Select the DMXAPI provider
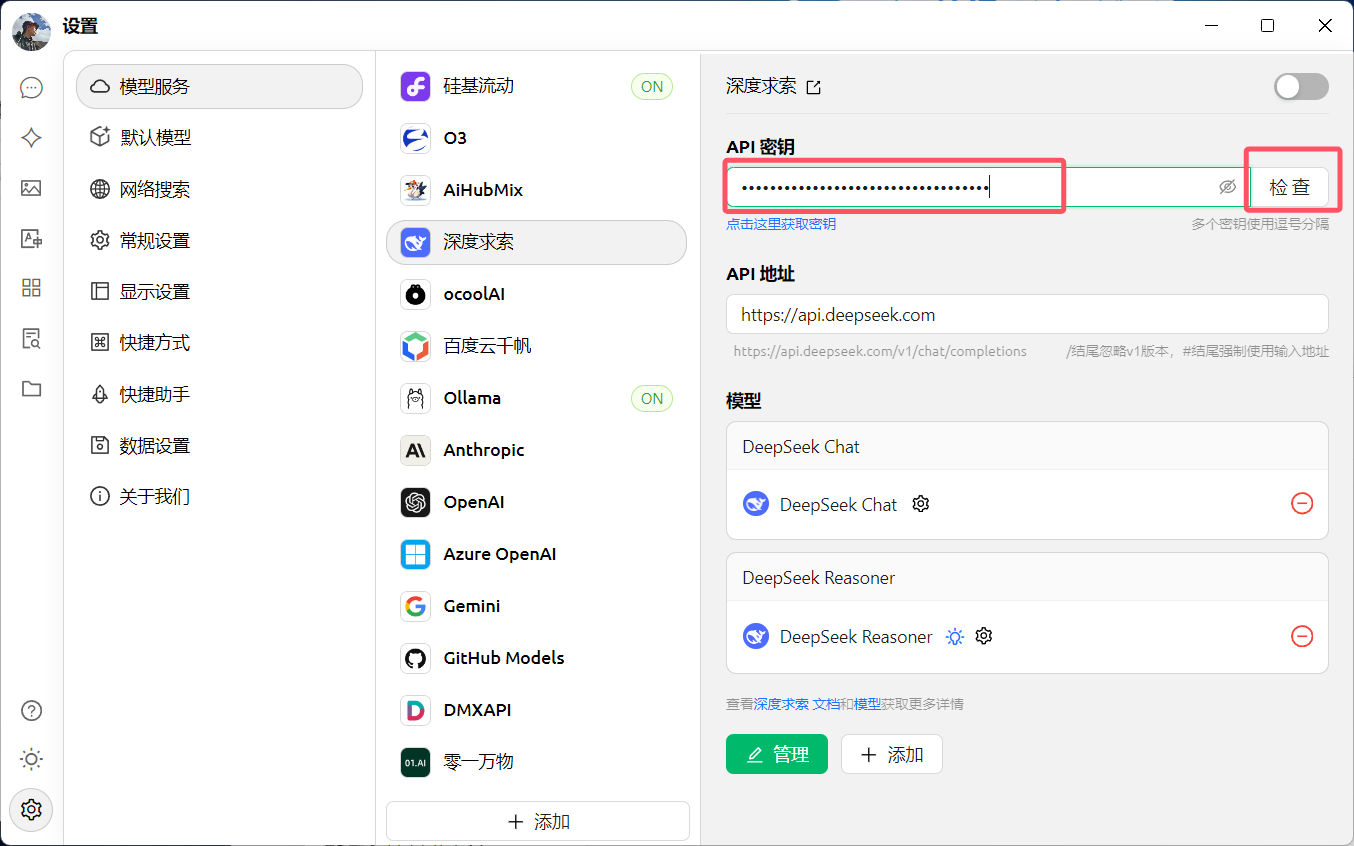The width and height of the screenshot is (1354, 846). coord(537,710)
